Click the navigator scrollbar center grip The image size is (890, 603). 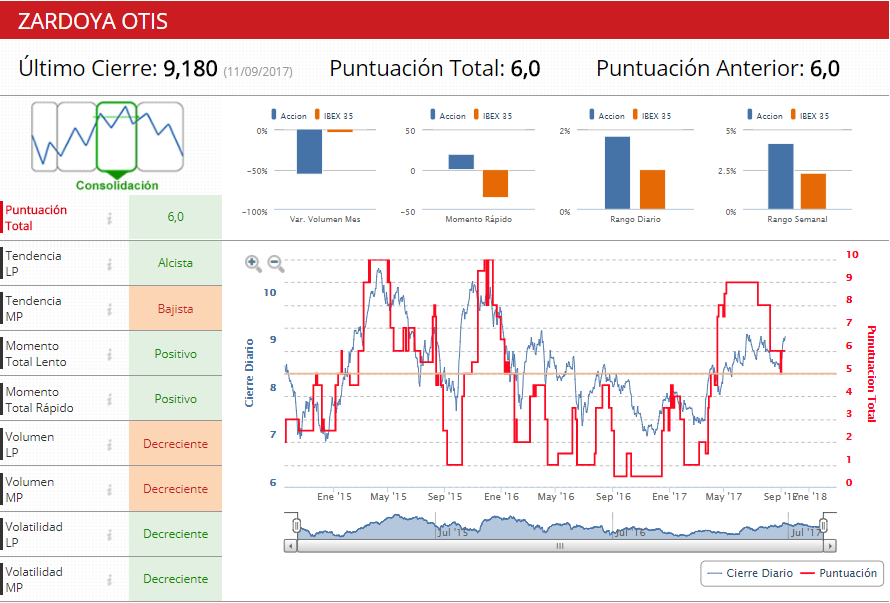560,546
